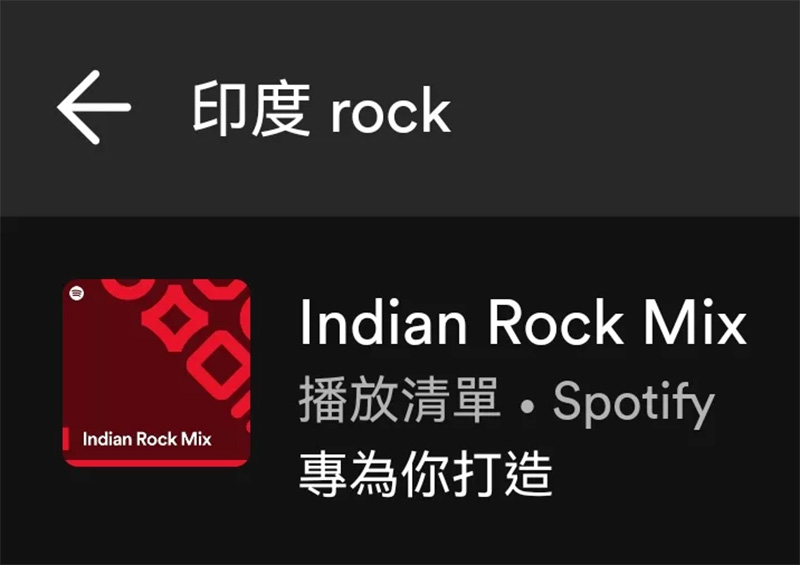This screenshot has width=800, height=565.
Task: Open the Indian Rock Mix cover thumbnail
Action: pos(156,373)
